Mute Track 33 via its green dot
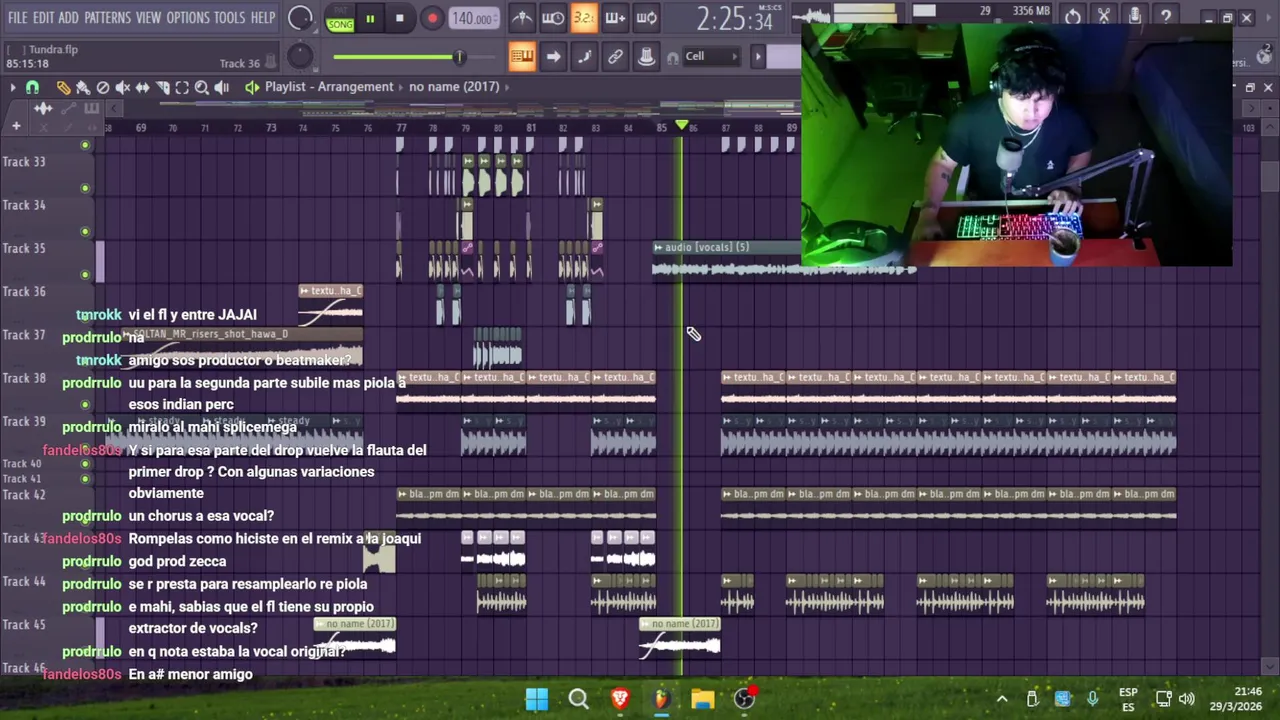 click(85, 188)
